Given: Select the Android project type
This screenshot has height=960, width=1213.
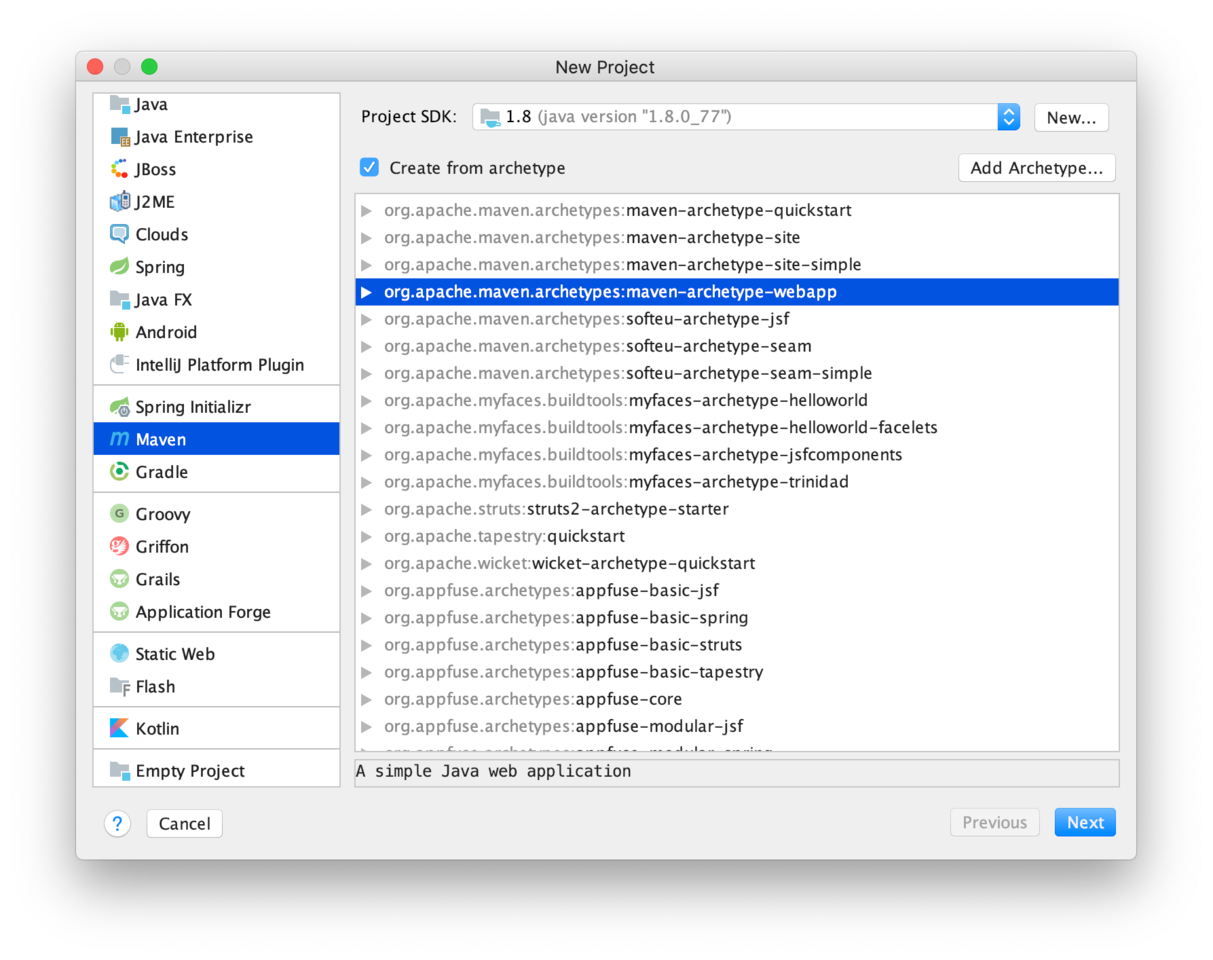Looking at the screenshot, I should (x=216, y=332).
